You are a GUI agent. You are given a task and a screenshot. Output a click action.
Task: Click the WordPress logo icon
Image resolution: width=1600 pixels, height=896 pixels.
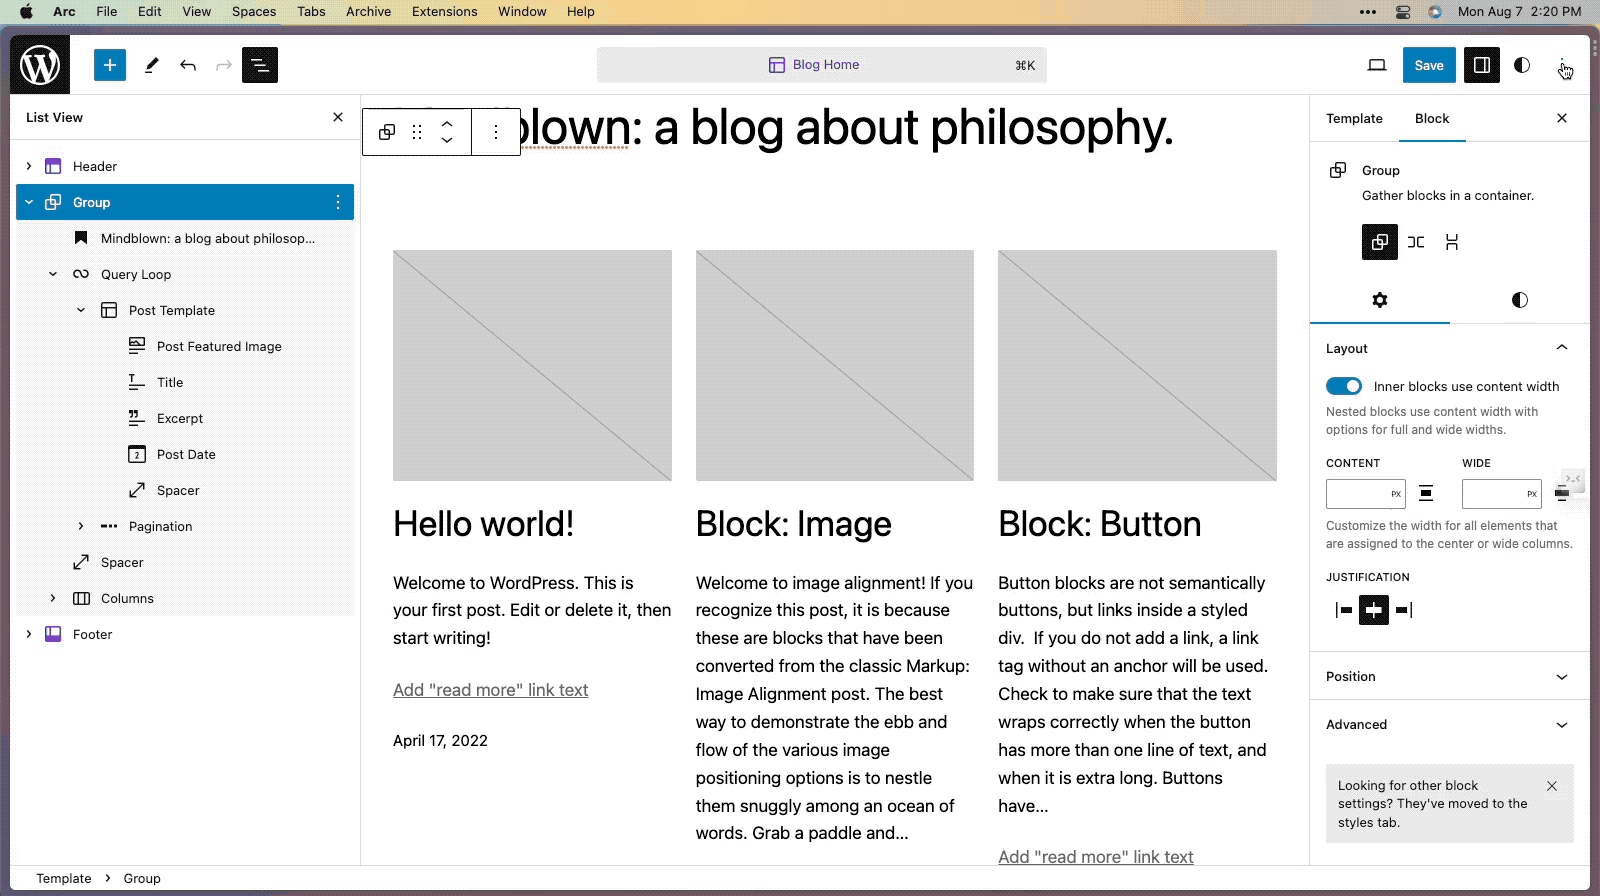coord(40,65)
